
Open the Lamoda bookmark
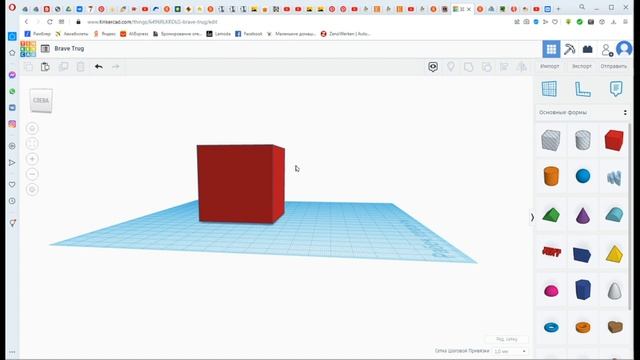[219, 34]
